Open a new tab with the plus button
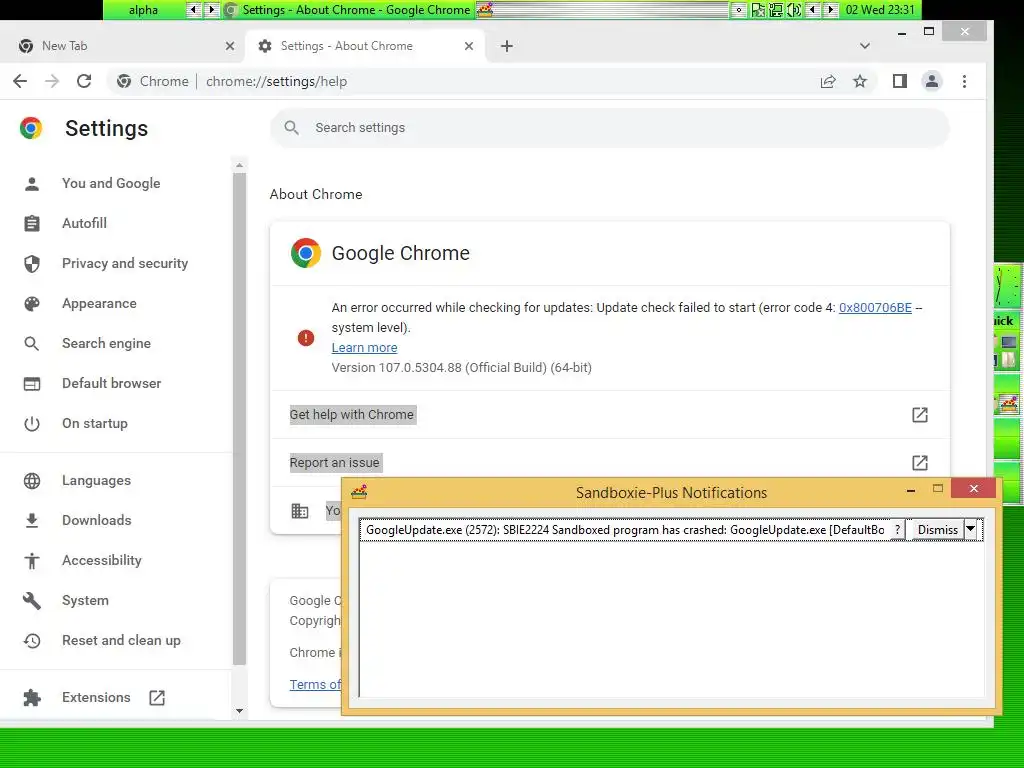Viewport: 1024px width, 768px height. pos(507,46)
